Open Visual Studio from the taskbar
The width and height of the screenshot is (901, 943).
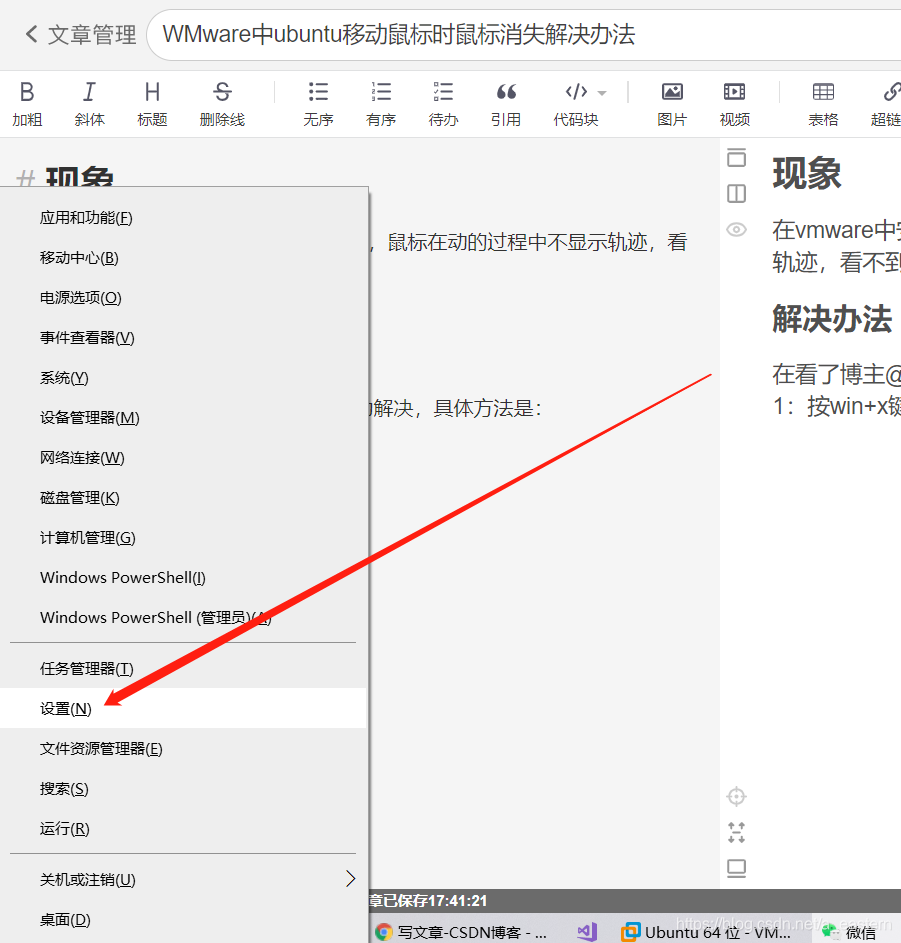tap(587, 932)
